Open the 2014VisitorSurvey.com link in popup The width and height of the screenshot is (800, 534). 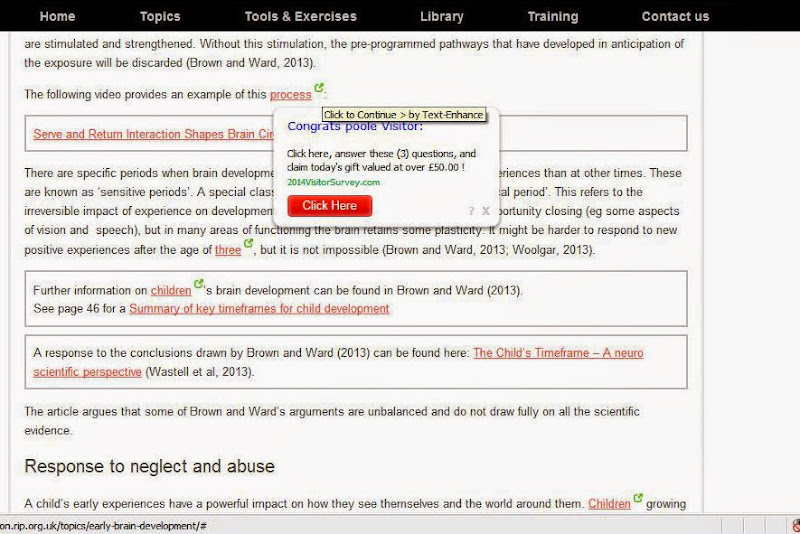tap(333, 182)
